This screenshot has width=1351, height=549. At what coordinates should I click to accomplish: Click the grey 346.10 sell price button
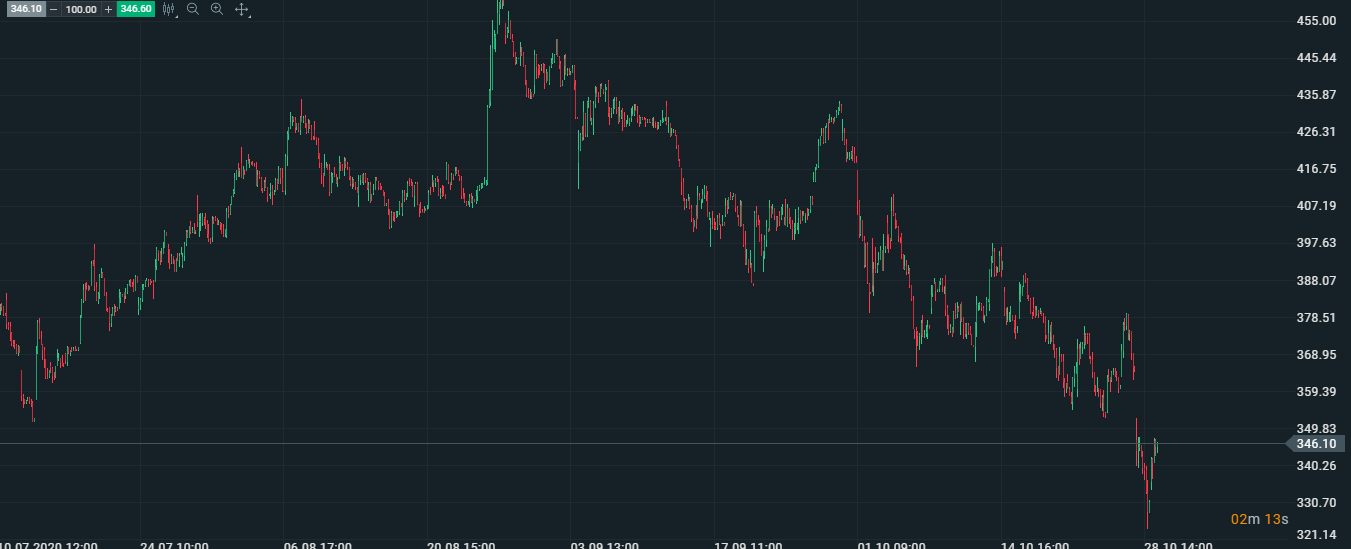24,9
